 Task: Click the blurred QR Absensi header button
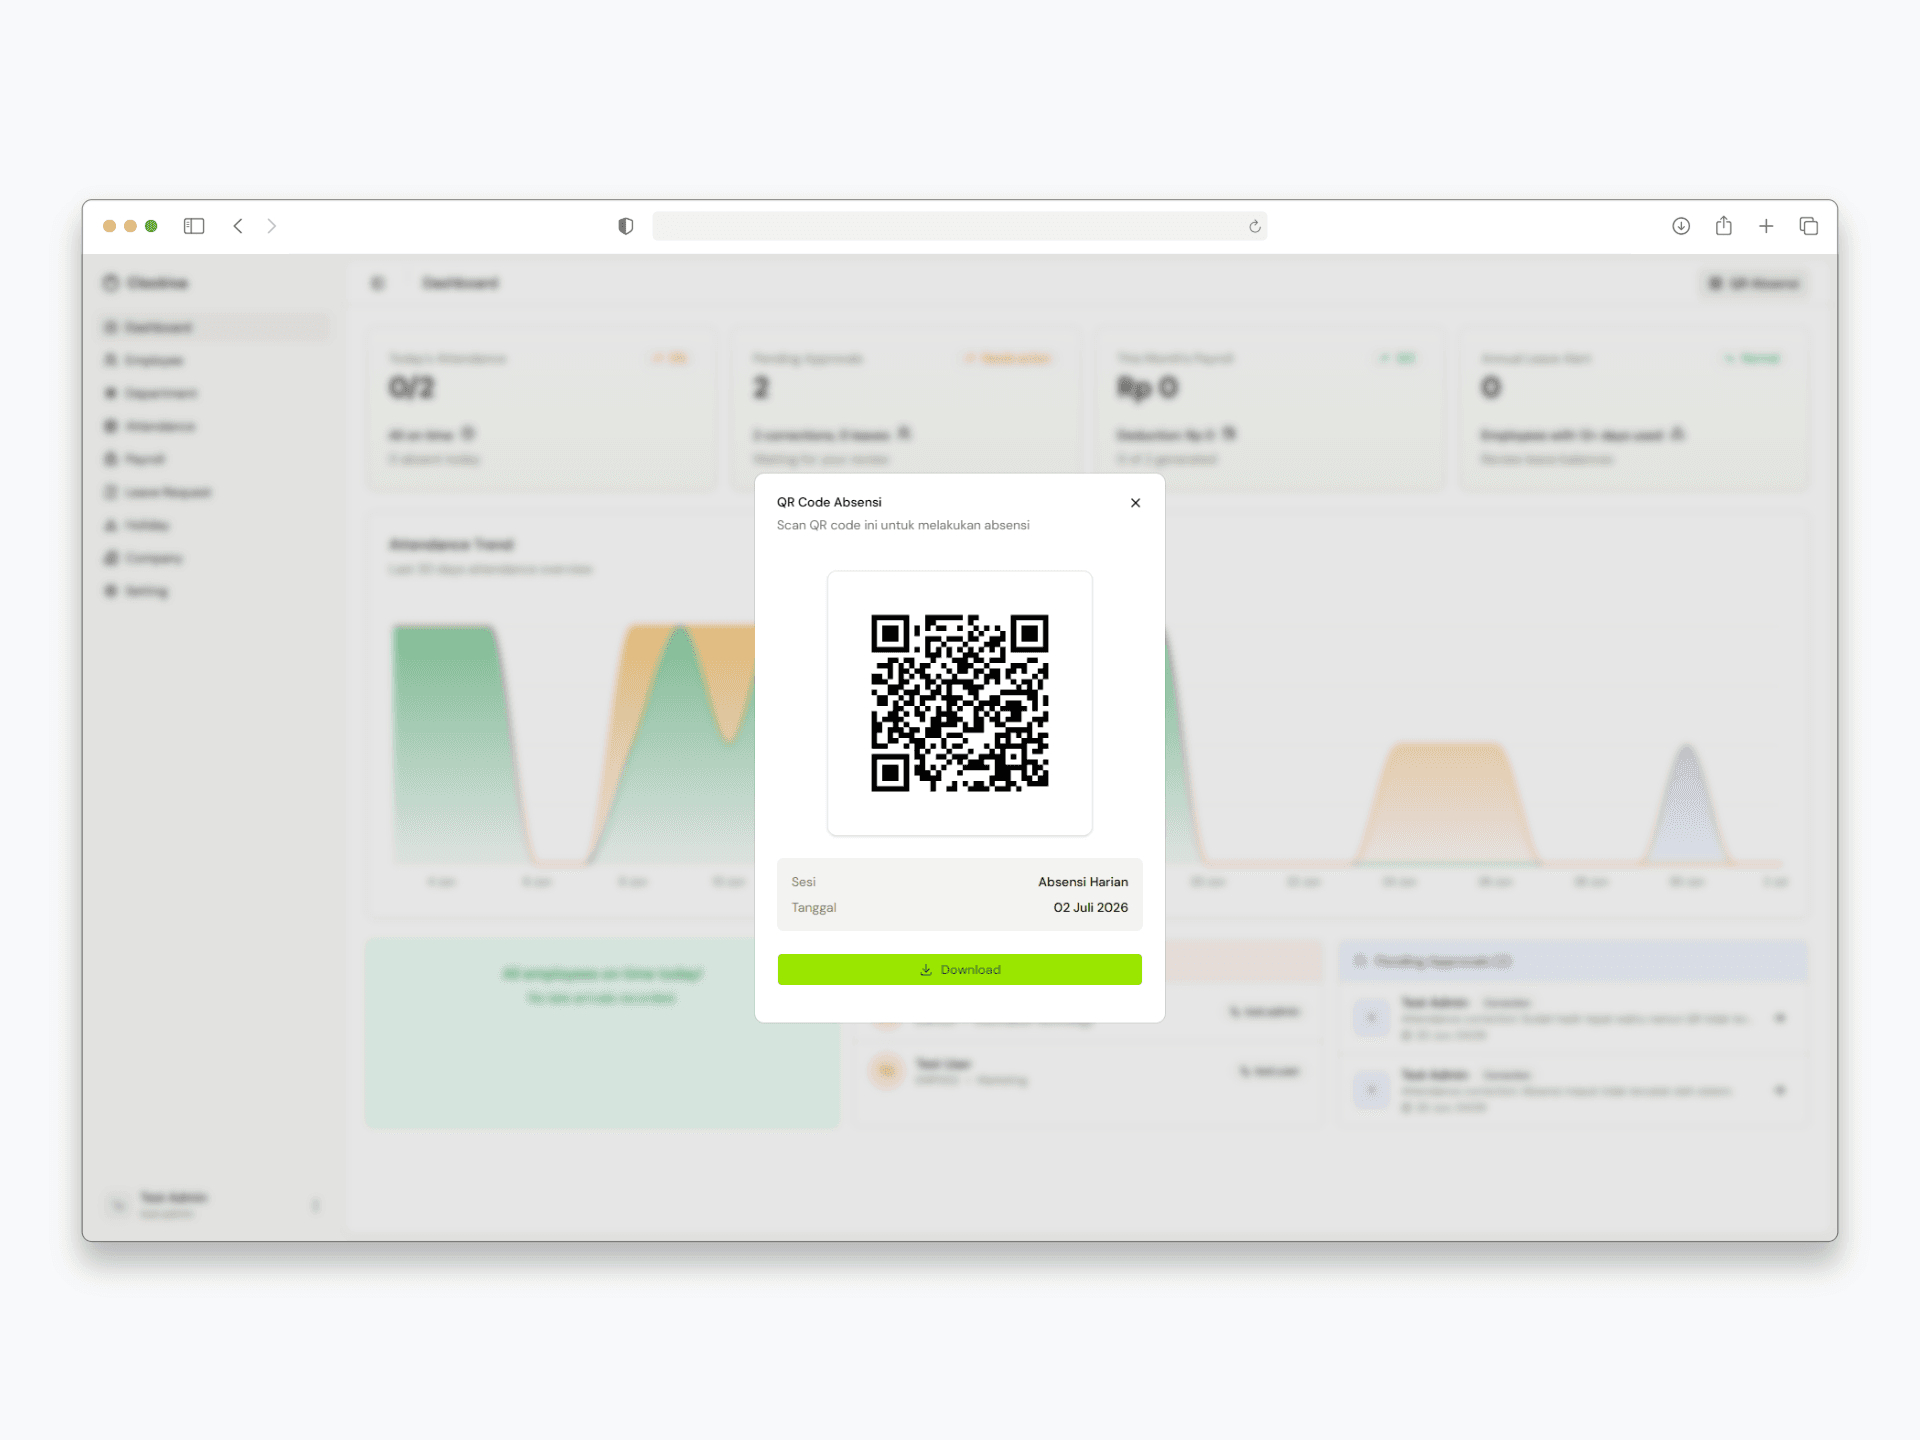tap(1755, 283)
